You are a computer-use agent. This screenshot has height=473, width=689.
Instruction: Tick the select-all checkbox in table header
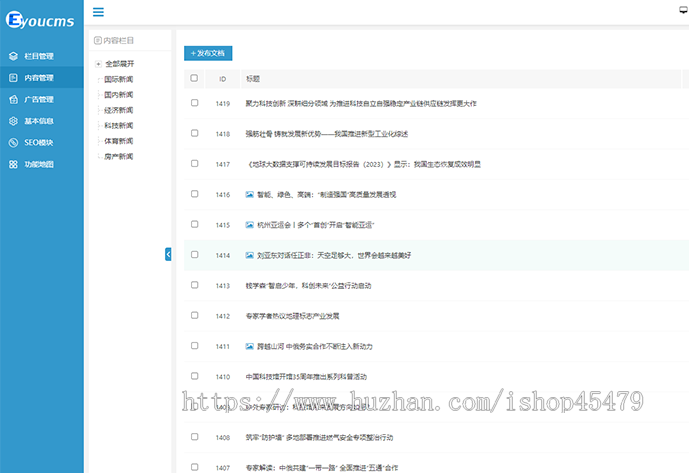[x=194, y=78]
